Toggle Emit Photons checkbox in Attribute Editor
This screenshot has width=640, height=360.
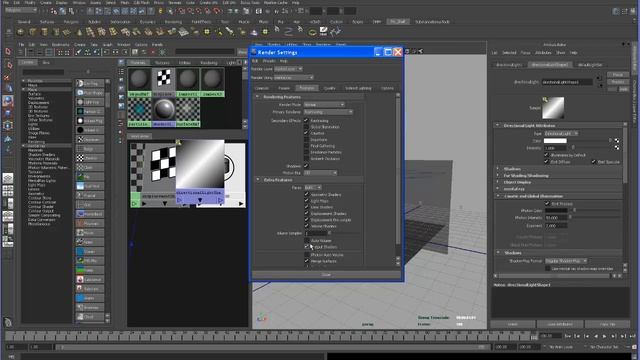(547, 203)
